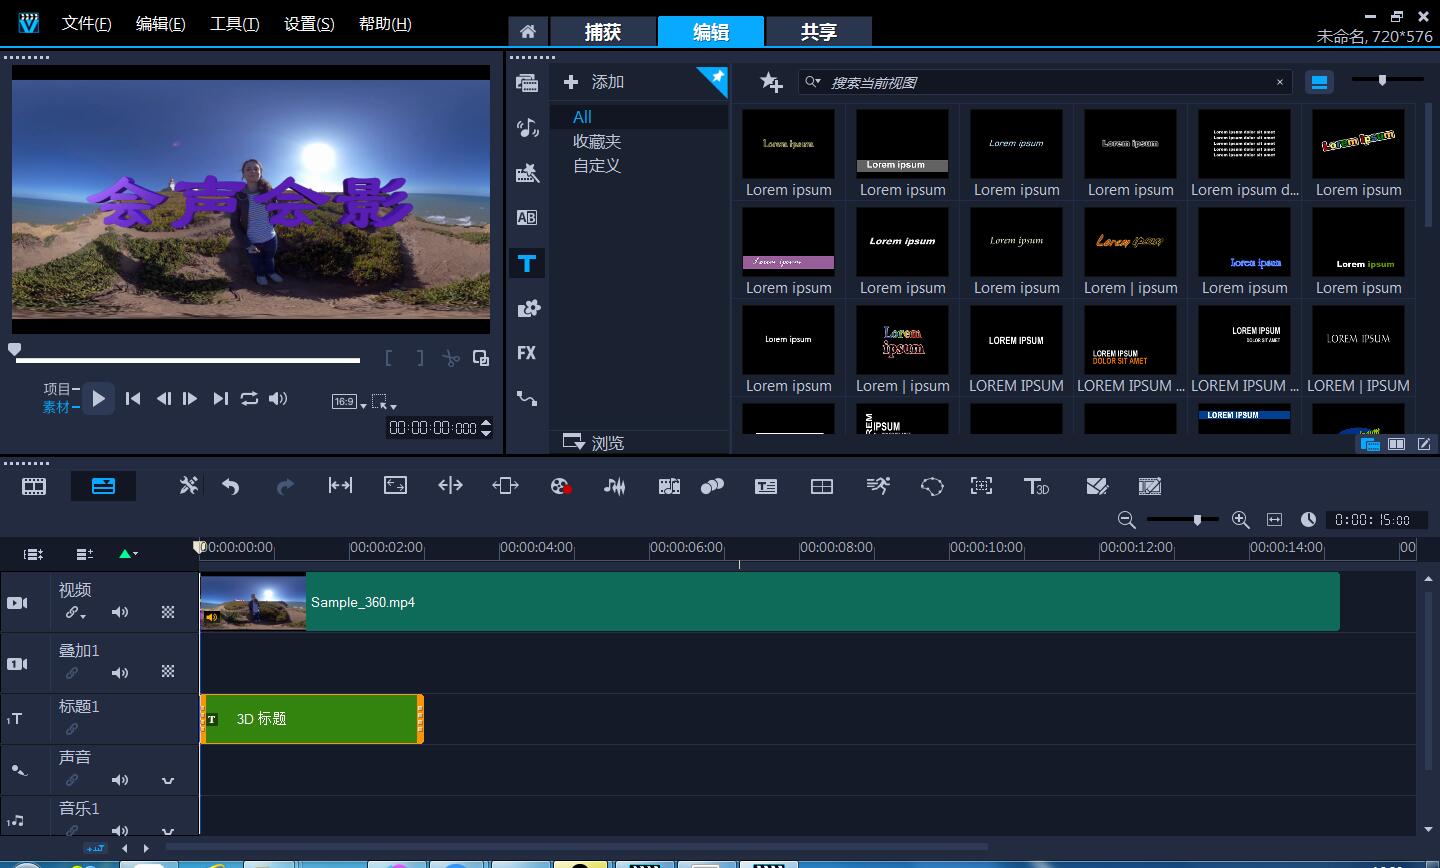Go to the home tab icon
1440x868 pixels.
[527, 31]
